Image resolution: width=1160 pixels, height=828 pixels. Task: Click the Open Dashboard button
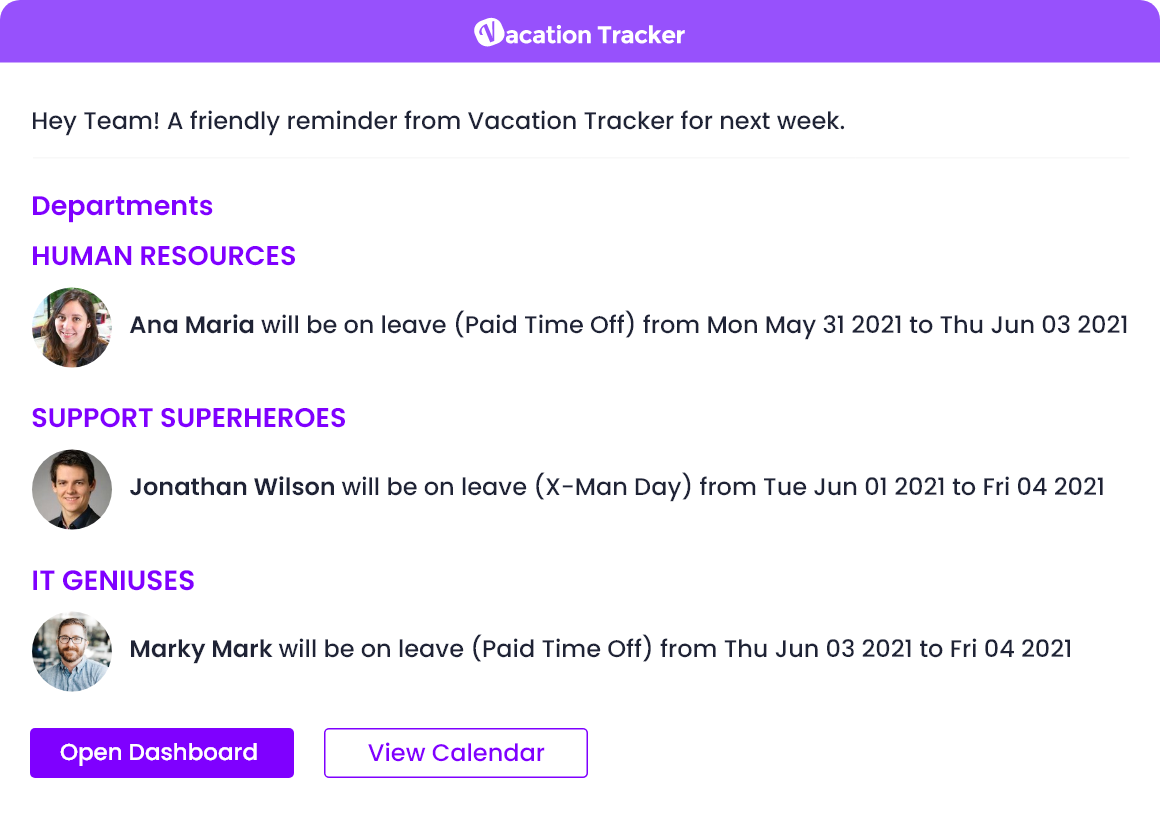[x=162, y=753]
